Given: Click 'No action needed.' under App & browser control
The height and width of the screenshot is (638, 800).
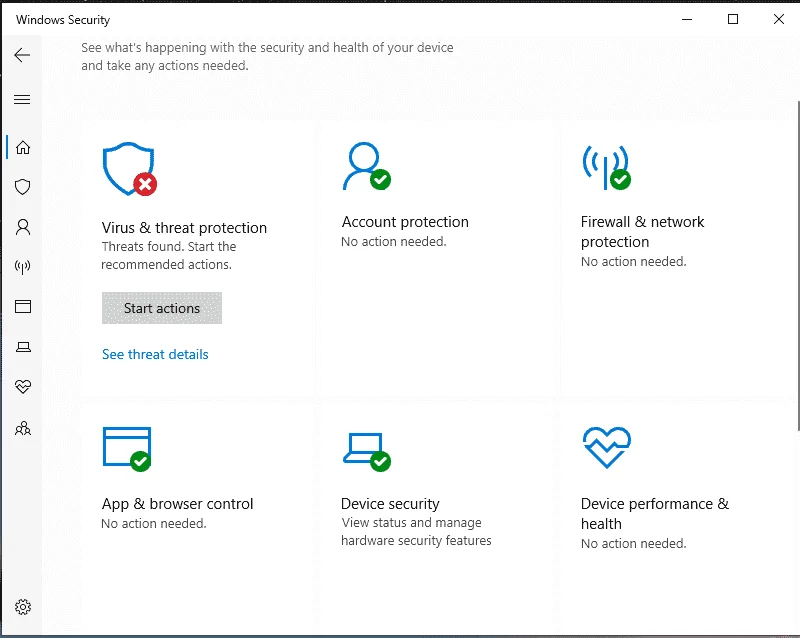Looking at the screenshot, I should point(154,523).
